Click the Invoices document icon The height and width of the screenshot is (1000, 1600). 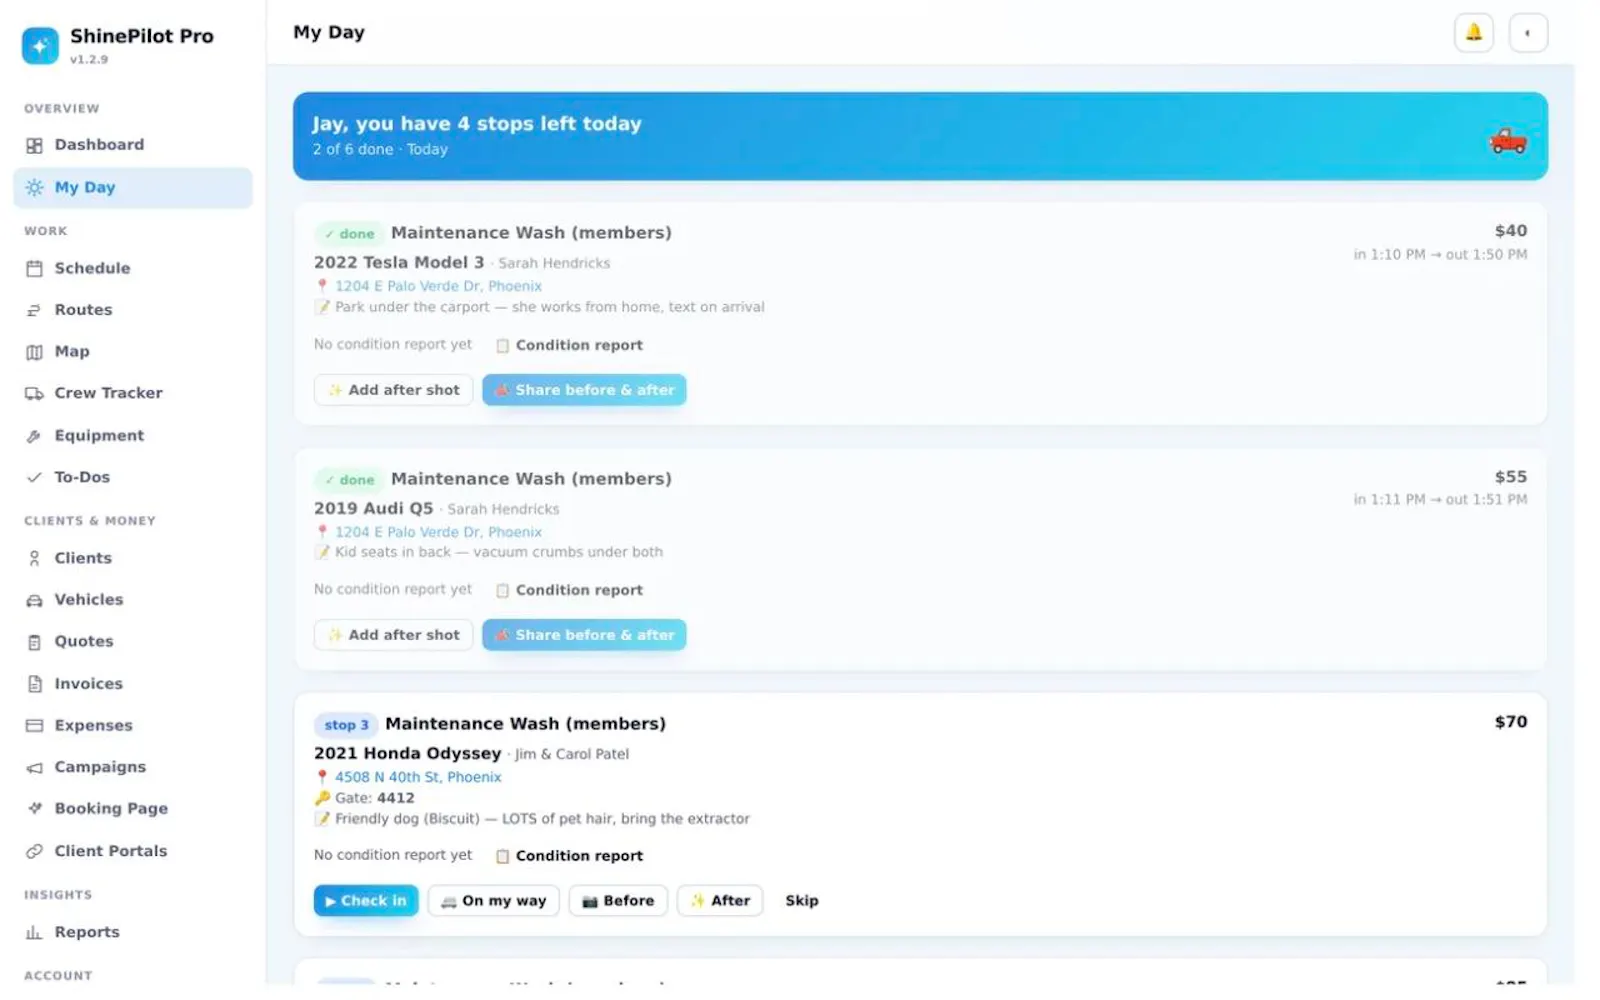point(34,684)
